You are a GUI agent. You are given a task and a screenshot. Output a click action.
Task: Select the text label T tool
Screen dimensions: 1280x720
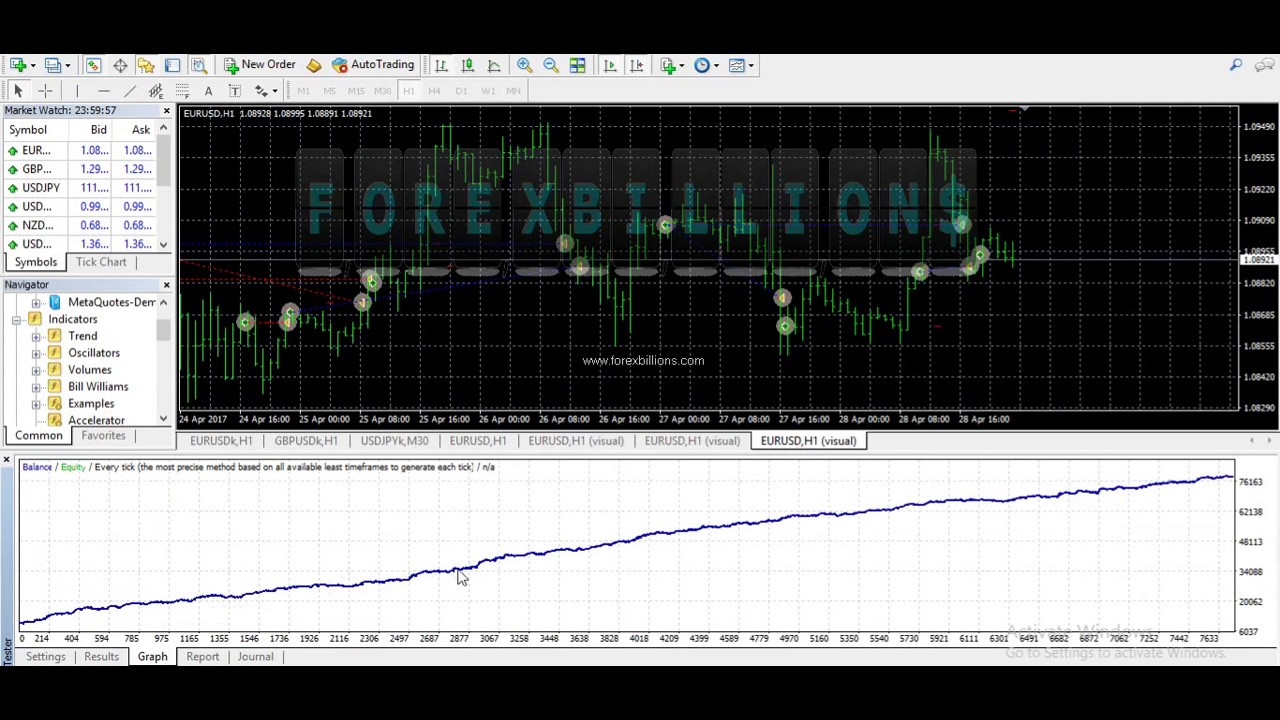click(x=234, y=91)
